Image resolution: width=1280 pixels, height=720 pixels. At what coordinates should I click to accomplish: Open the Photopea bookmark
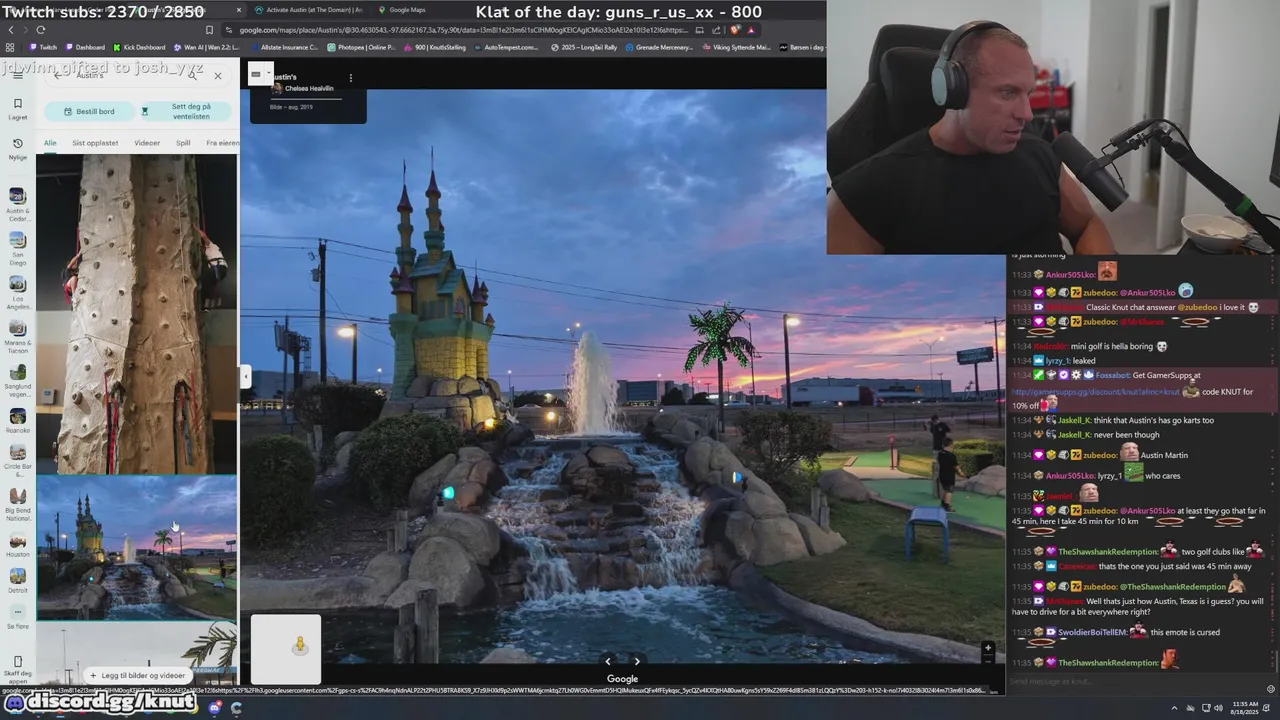click(360, 47)
